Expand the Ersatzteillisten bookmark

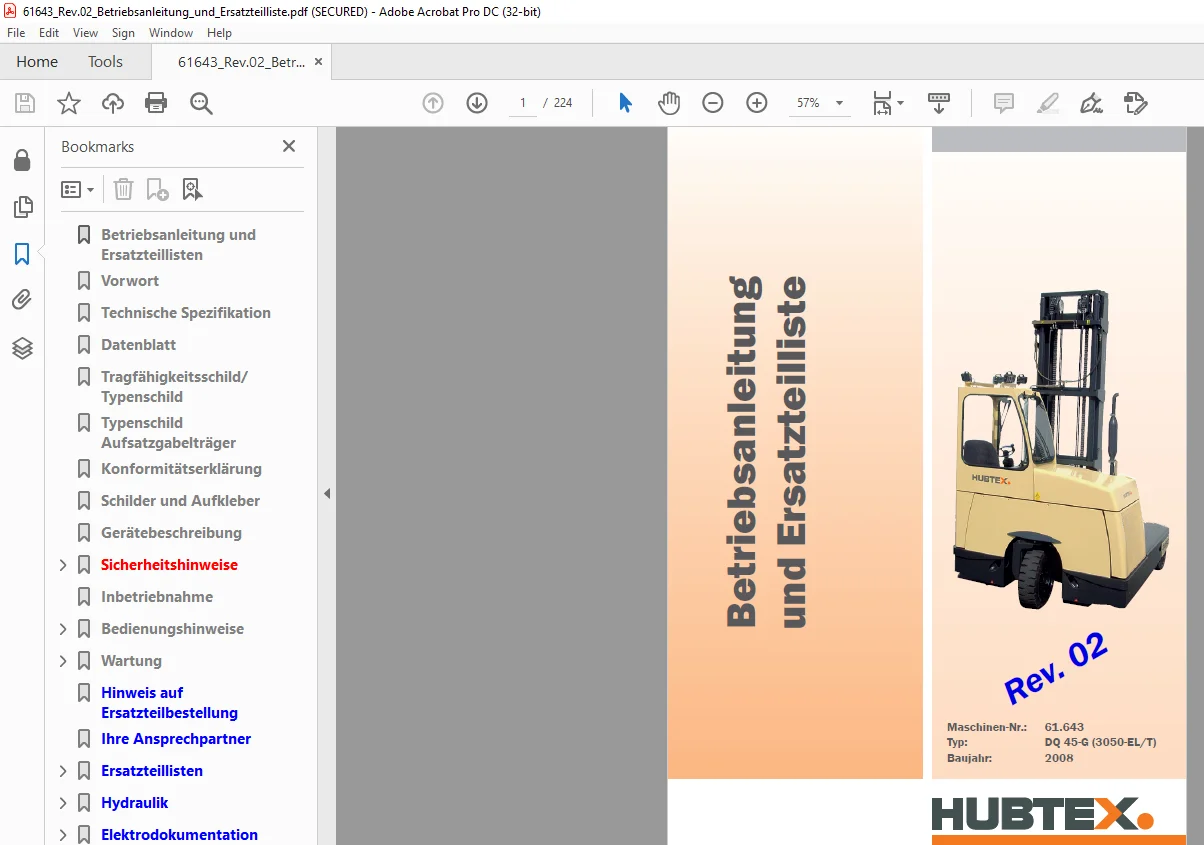point(63,771)
